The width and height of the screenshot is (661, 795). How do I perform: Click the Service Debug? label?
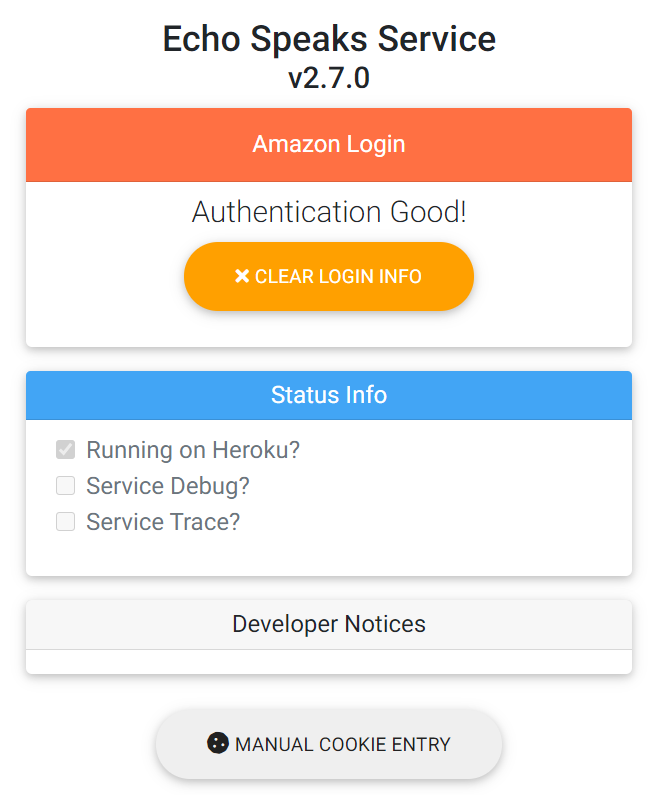point(168,486)
